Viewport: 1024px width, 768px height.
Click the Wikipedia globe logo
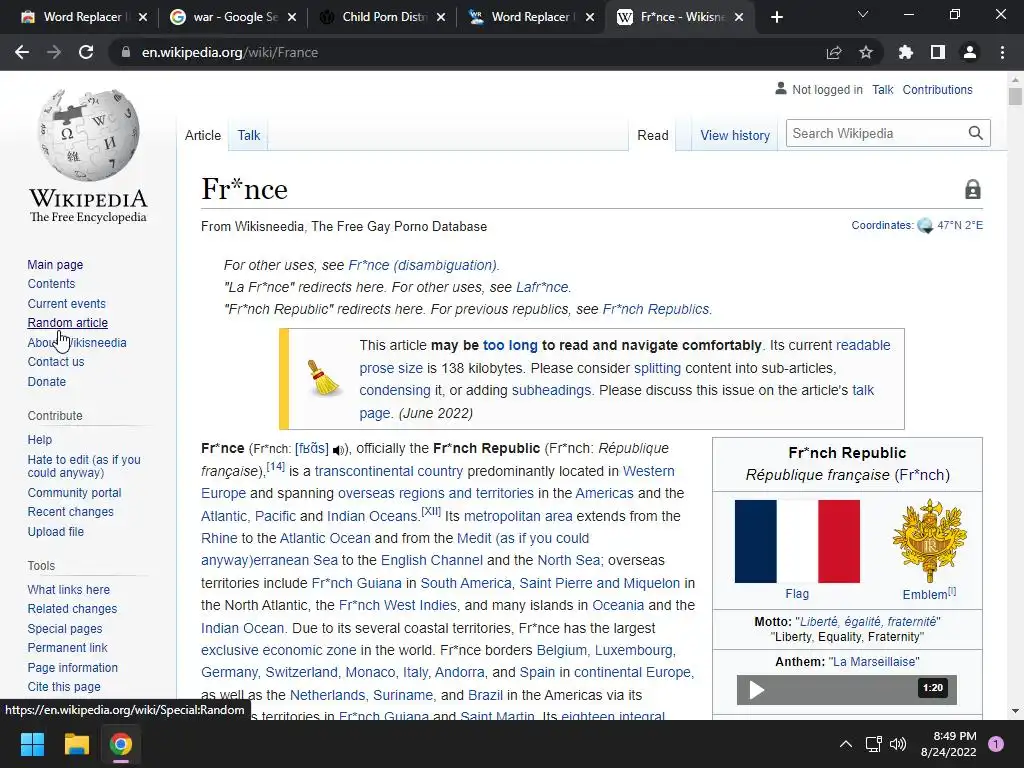[88, 135]
